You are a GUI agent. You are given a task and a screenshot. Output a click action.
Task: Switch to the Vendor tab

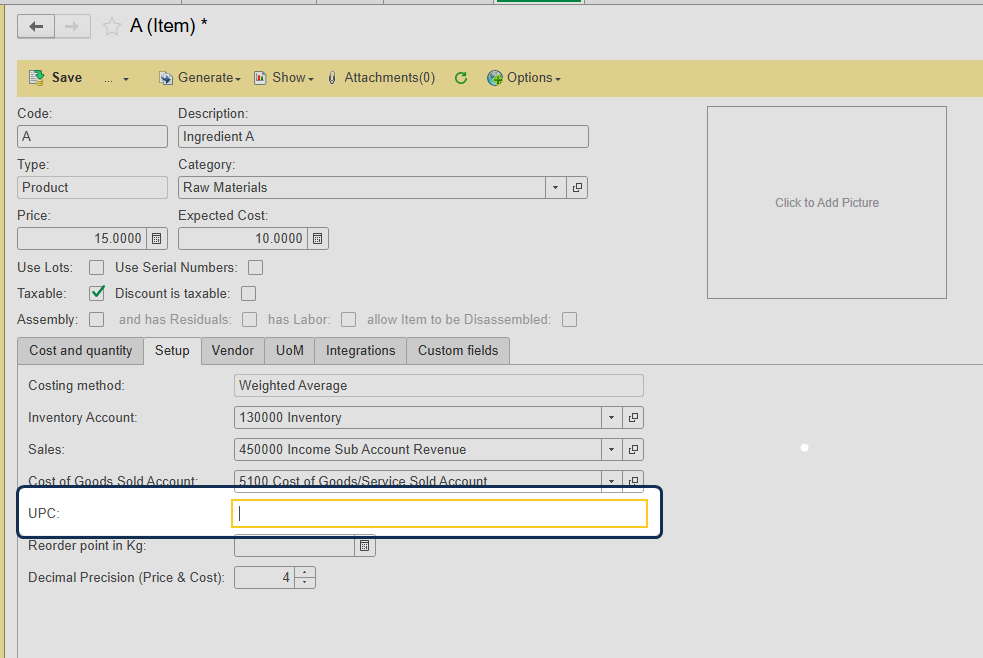[233, 351]
